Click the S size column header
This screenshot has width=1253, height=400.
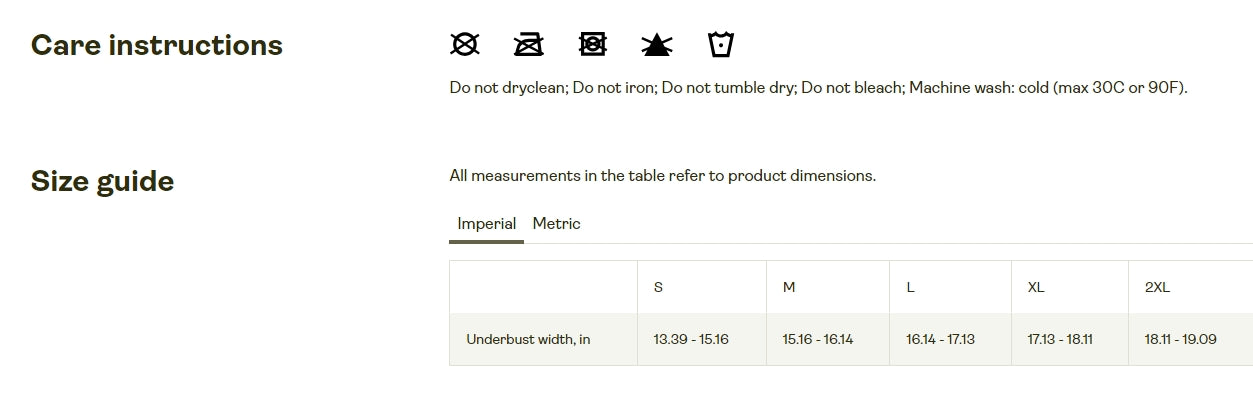pos(658,287)
